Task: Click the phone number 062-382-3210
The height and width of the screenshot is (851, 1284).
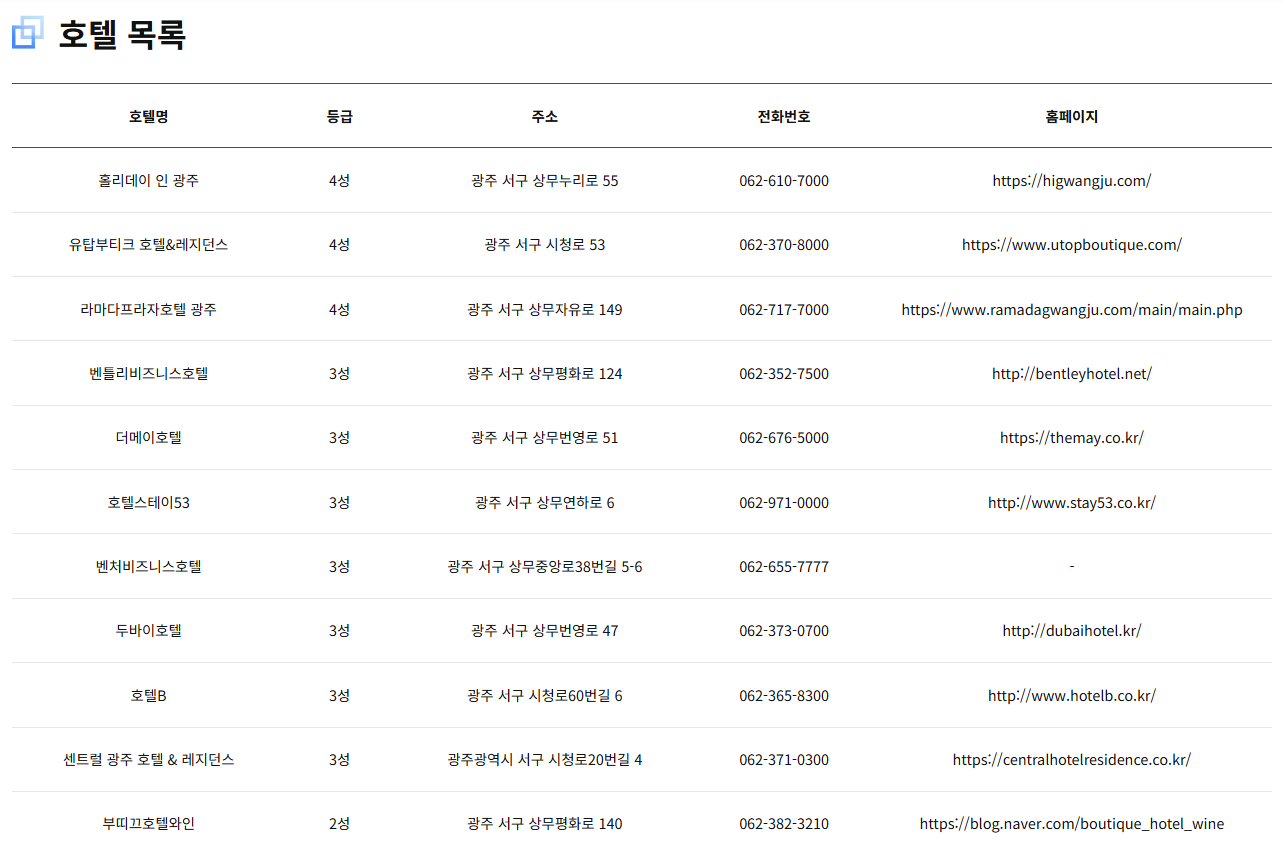Action: (783, 824)
